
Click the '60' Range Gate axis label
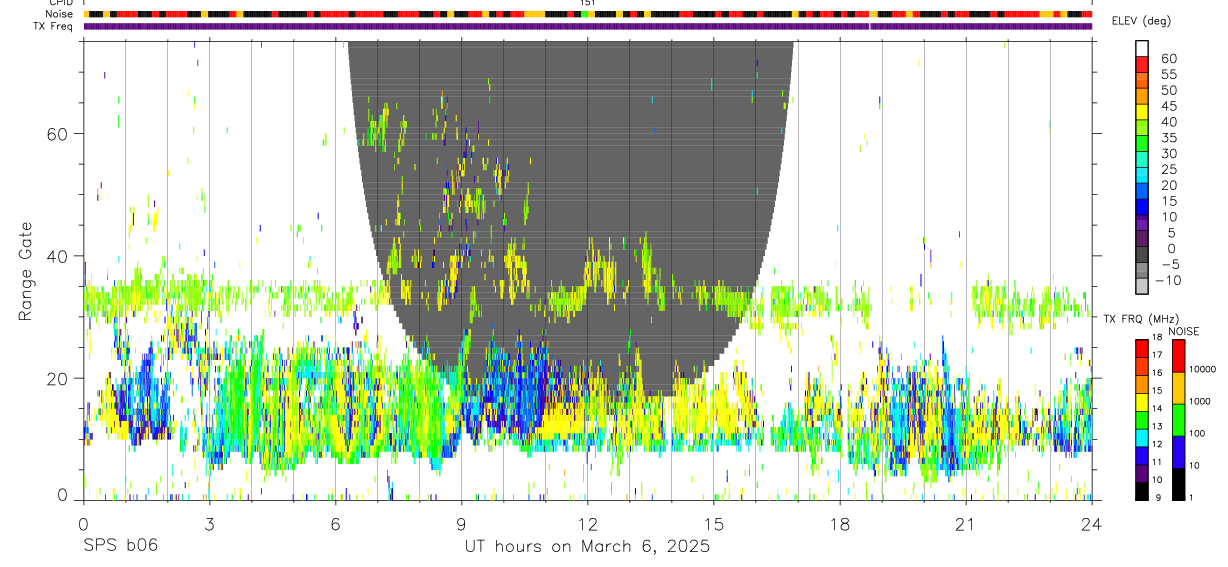pos(59,133)
